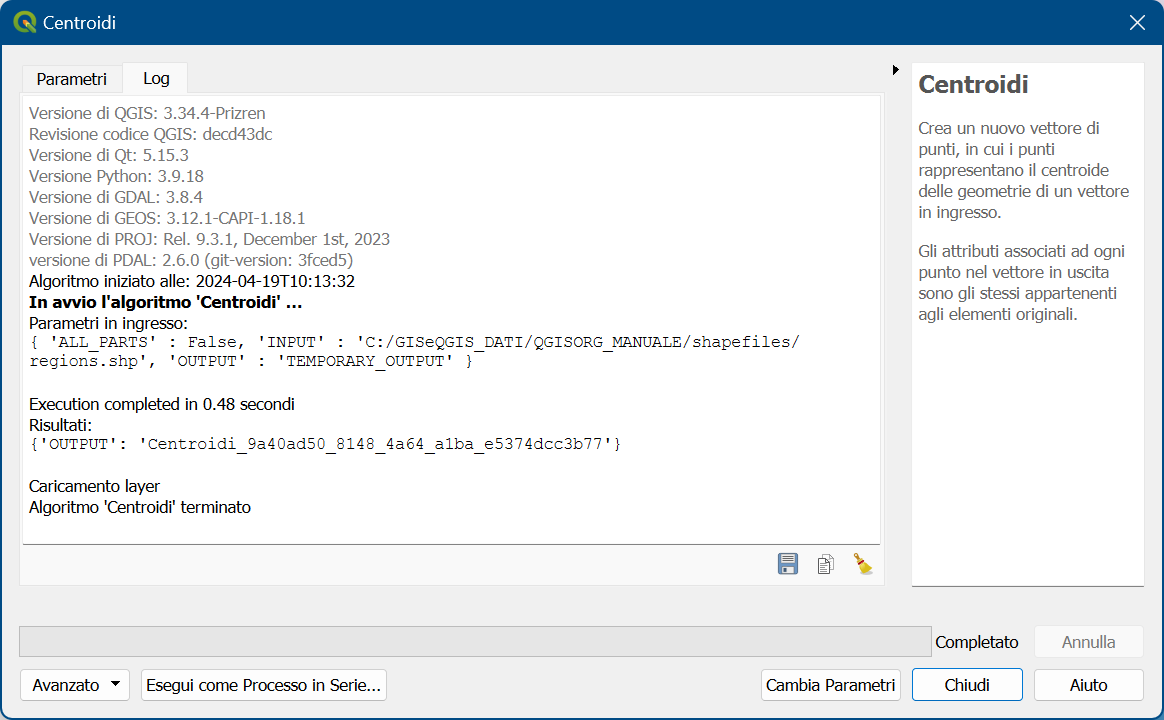1164x720 pixels.
Task: Click the 'Crea un nuovo vettore' help paragraph
Action: pos(1024,170)
